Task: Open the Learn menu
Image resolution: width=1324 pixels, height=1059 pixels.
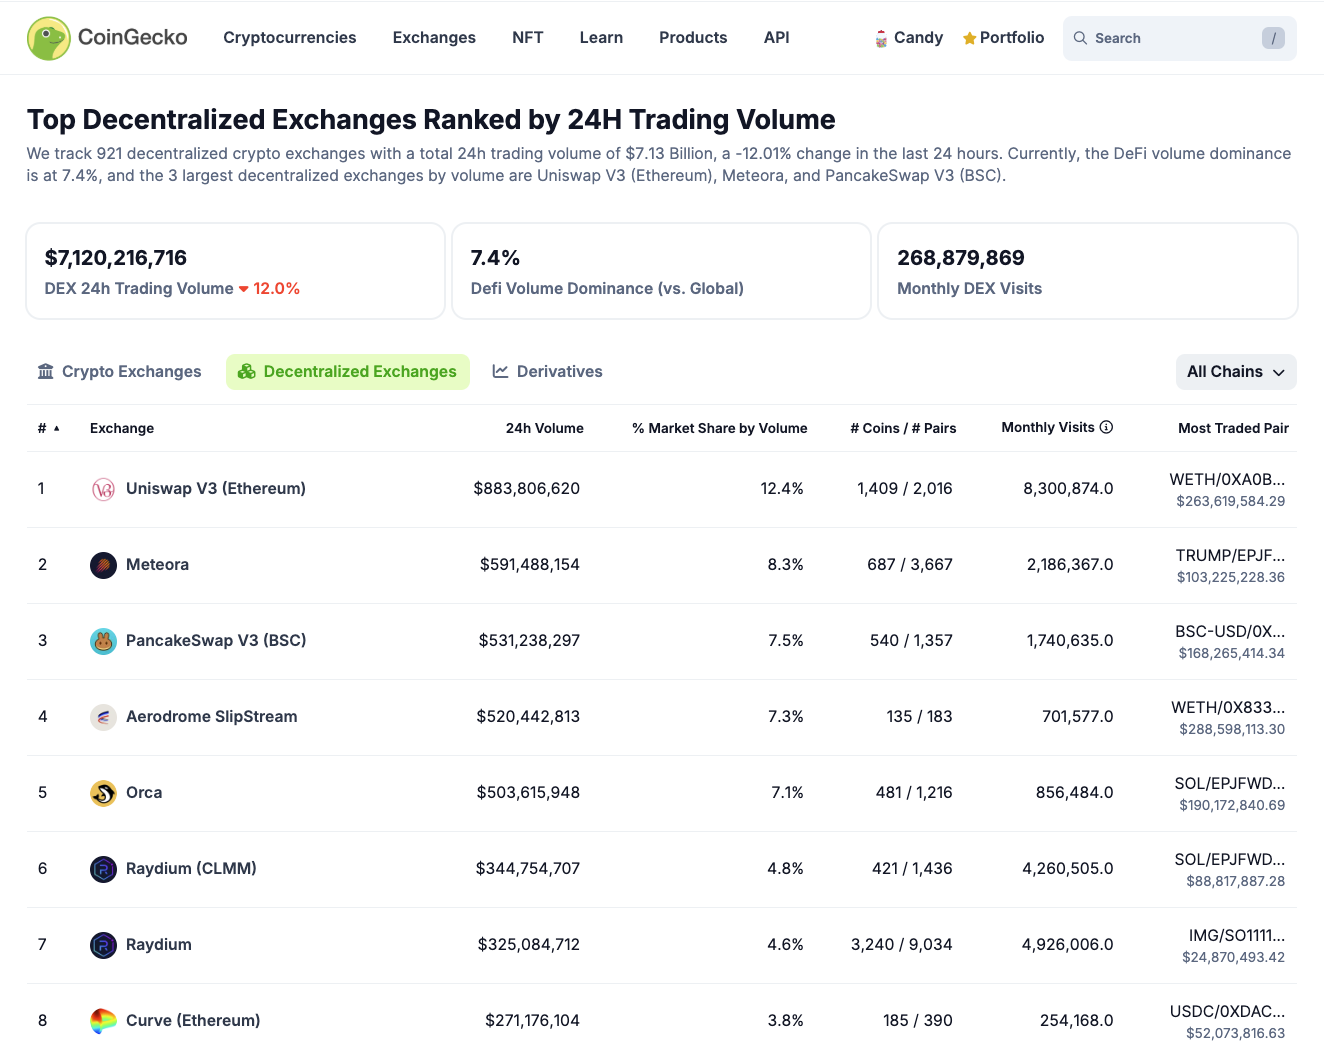Action: 601,38
